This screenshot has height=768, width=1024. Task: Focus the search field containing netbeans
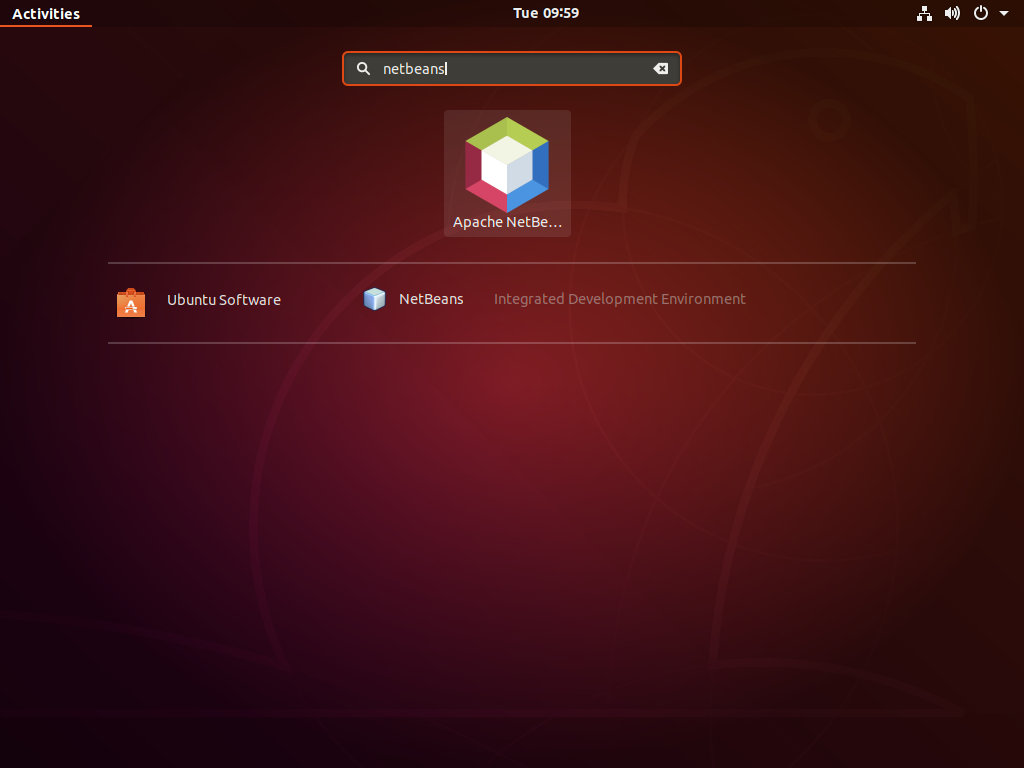(x=512, y=69)
